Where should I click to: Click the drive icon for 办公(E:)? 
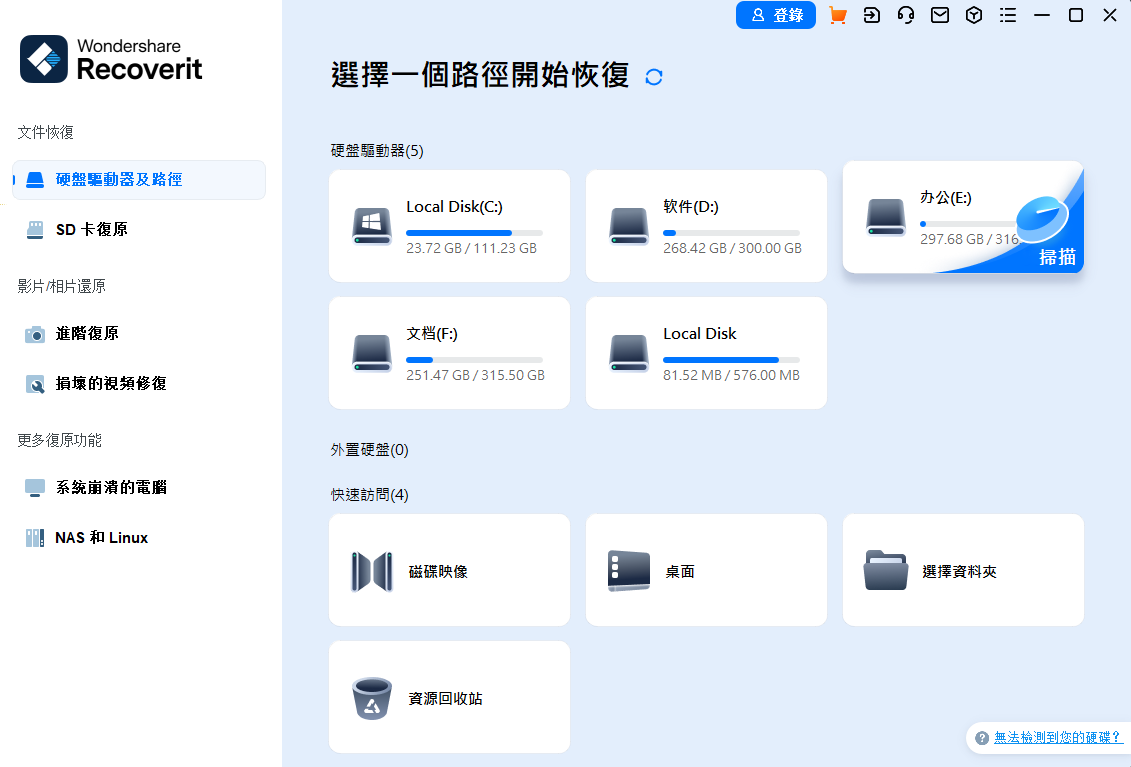pyautogui.click(x=885, y=217)
